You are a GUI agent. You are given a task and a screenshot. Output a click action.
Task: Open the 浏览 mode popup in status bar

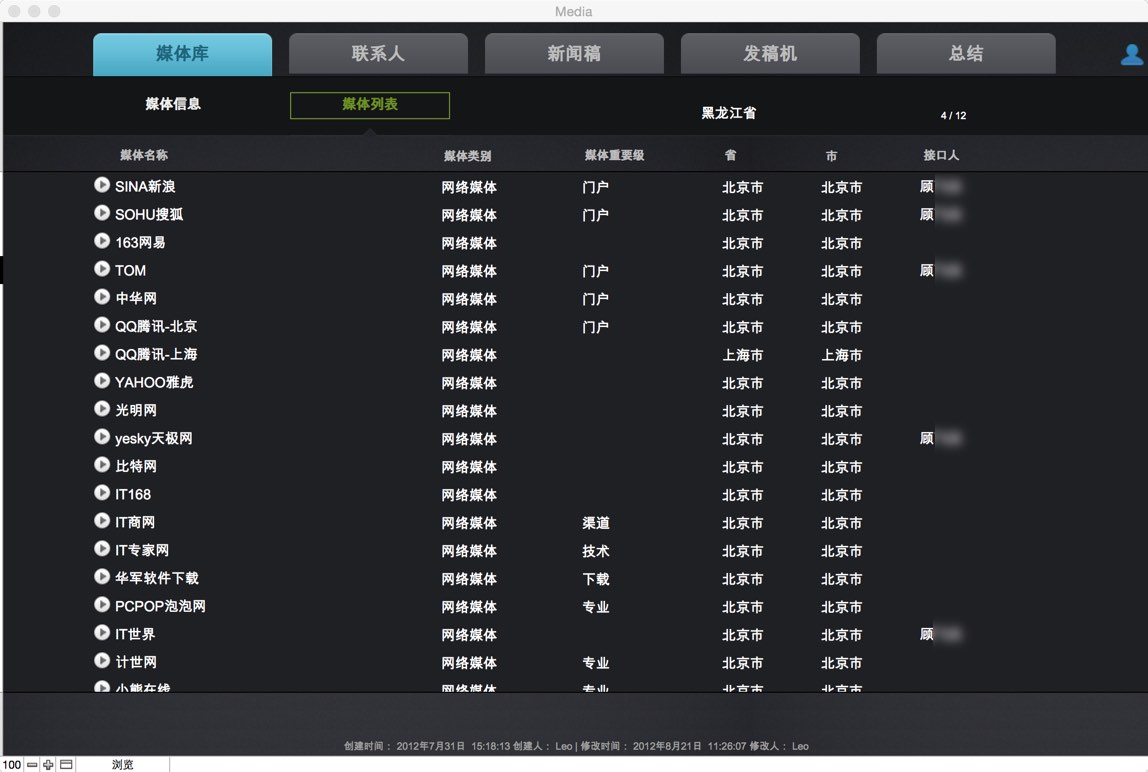click(x=123, y=765)
